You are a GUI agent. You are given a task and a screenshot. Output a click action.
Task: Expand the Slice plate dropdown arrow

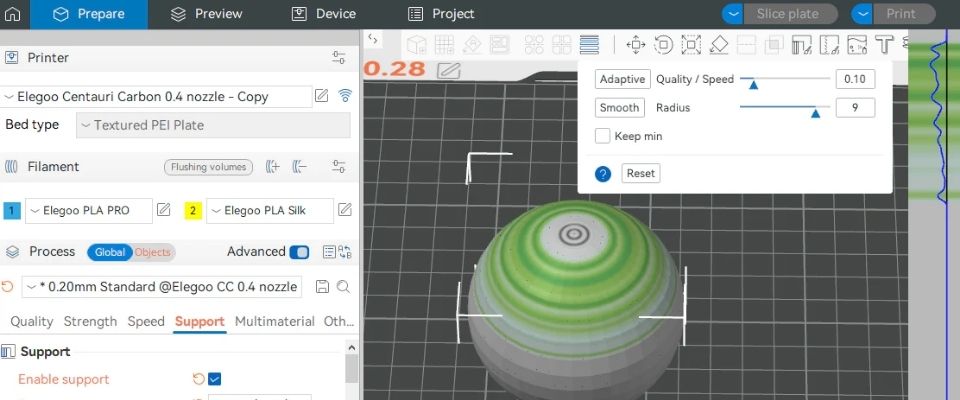(x=733, y=14)
